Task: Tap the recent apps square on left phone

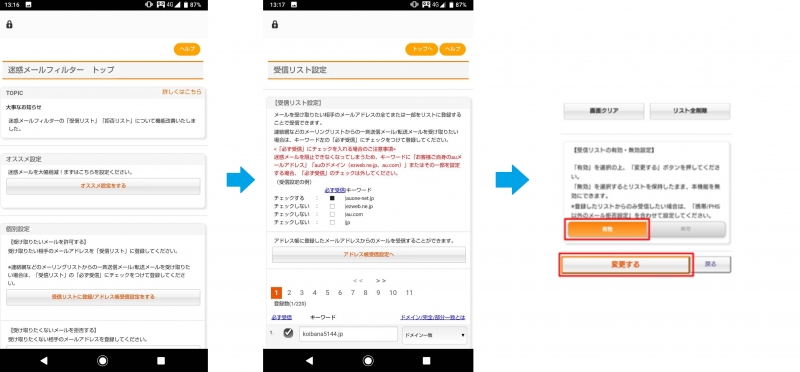Action: (161, 361)
